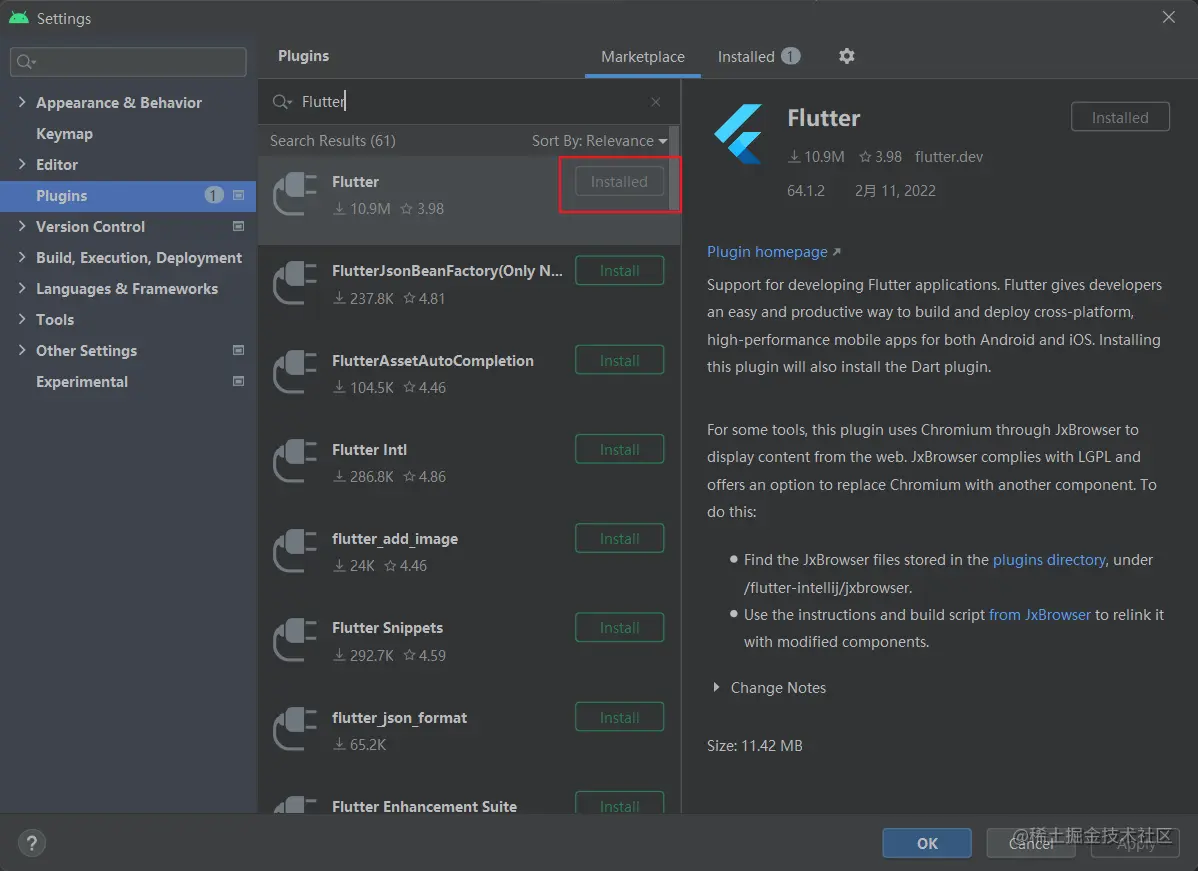Install the flutter_add_image plugin

[x=620, y=539]
